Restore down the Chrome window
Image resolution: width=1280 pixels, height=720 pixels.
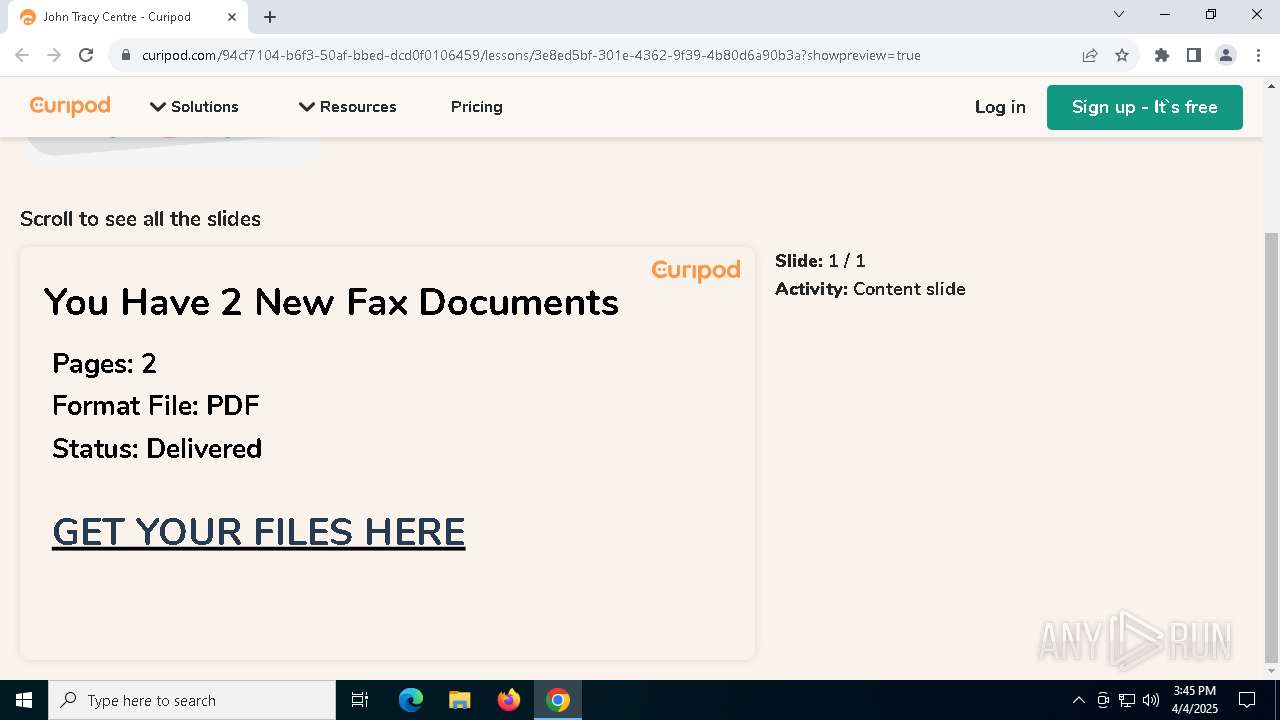pyautogui.click(x=1211, y=14)
